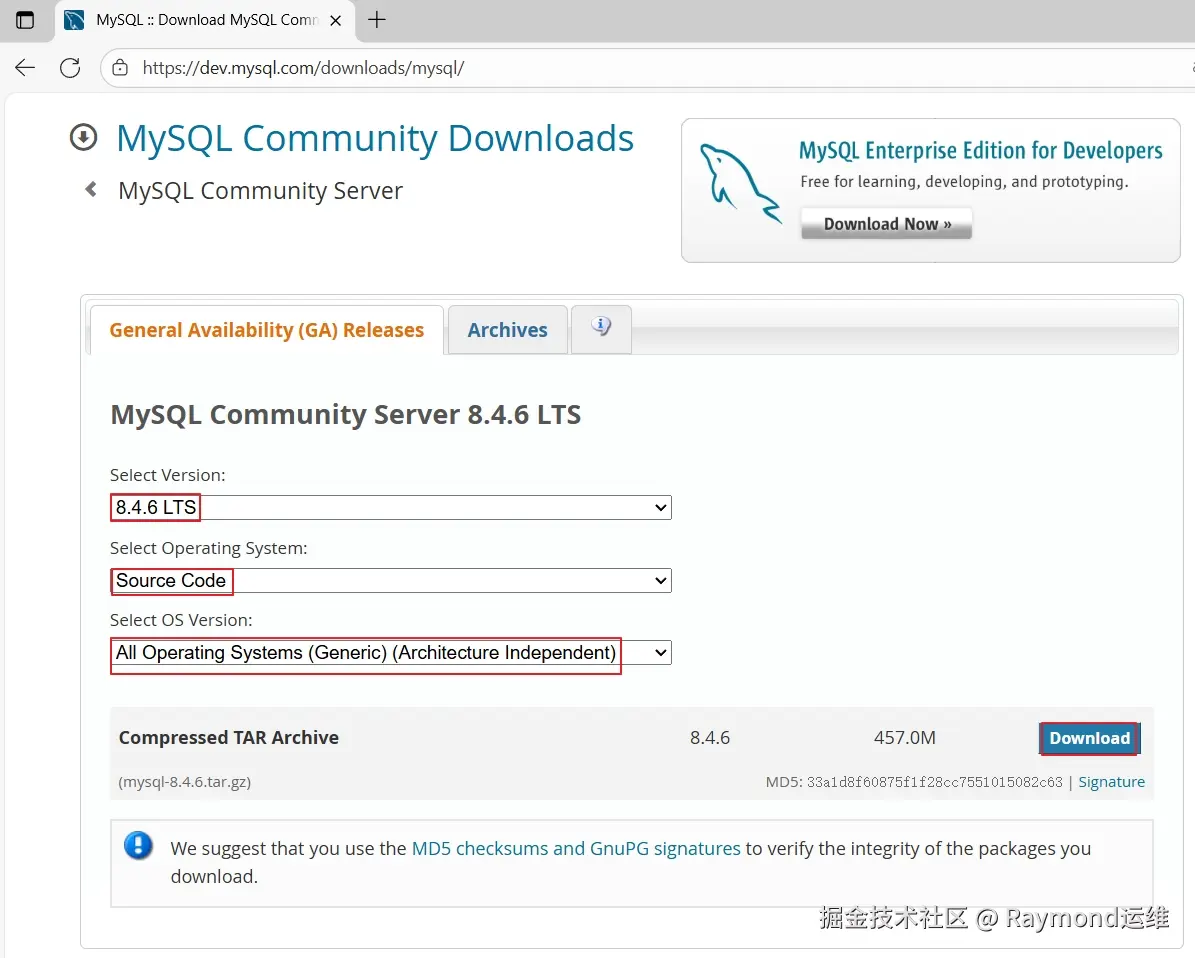Switch to the Archives tab
The image size is (1195, 958).
point(508,330)
